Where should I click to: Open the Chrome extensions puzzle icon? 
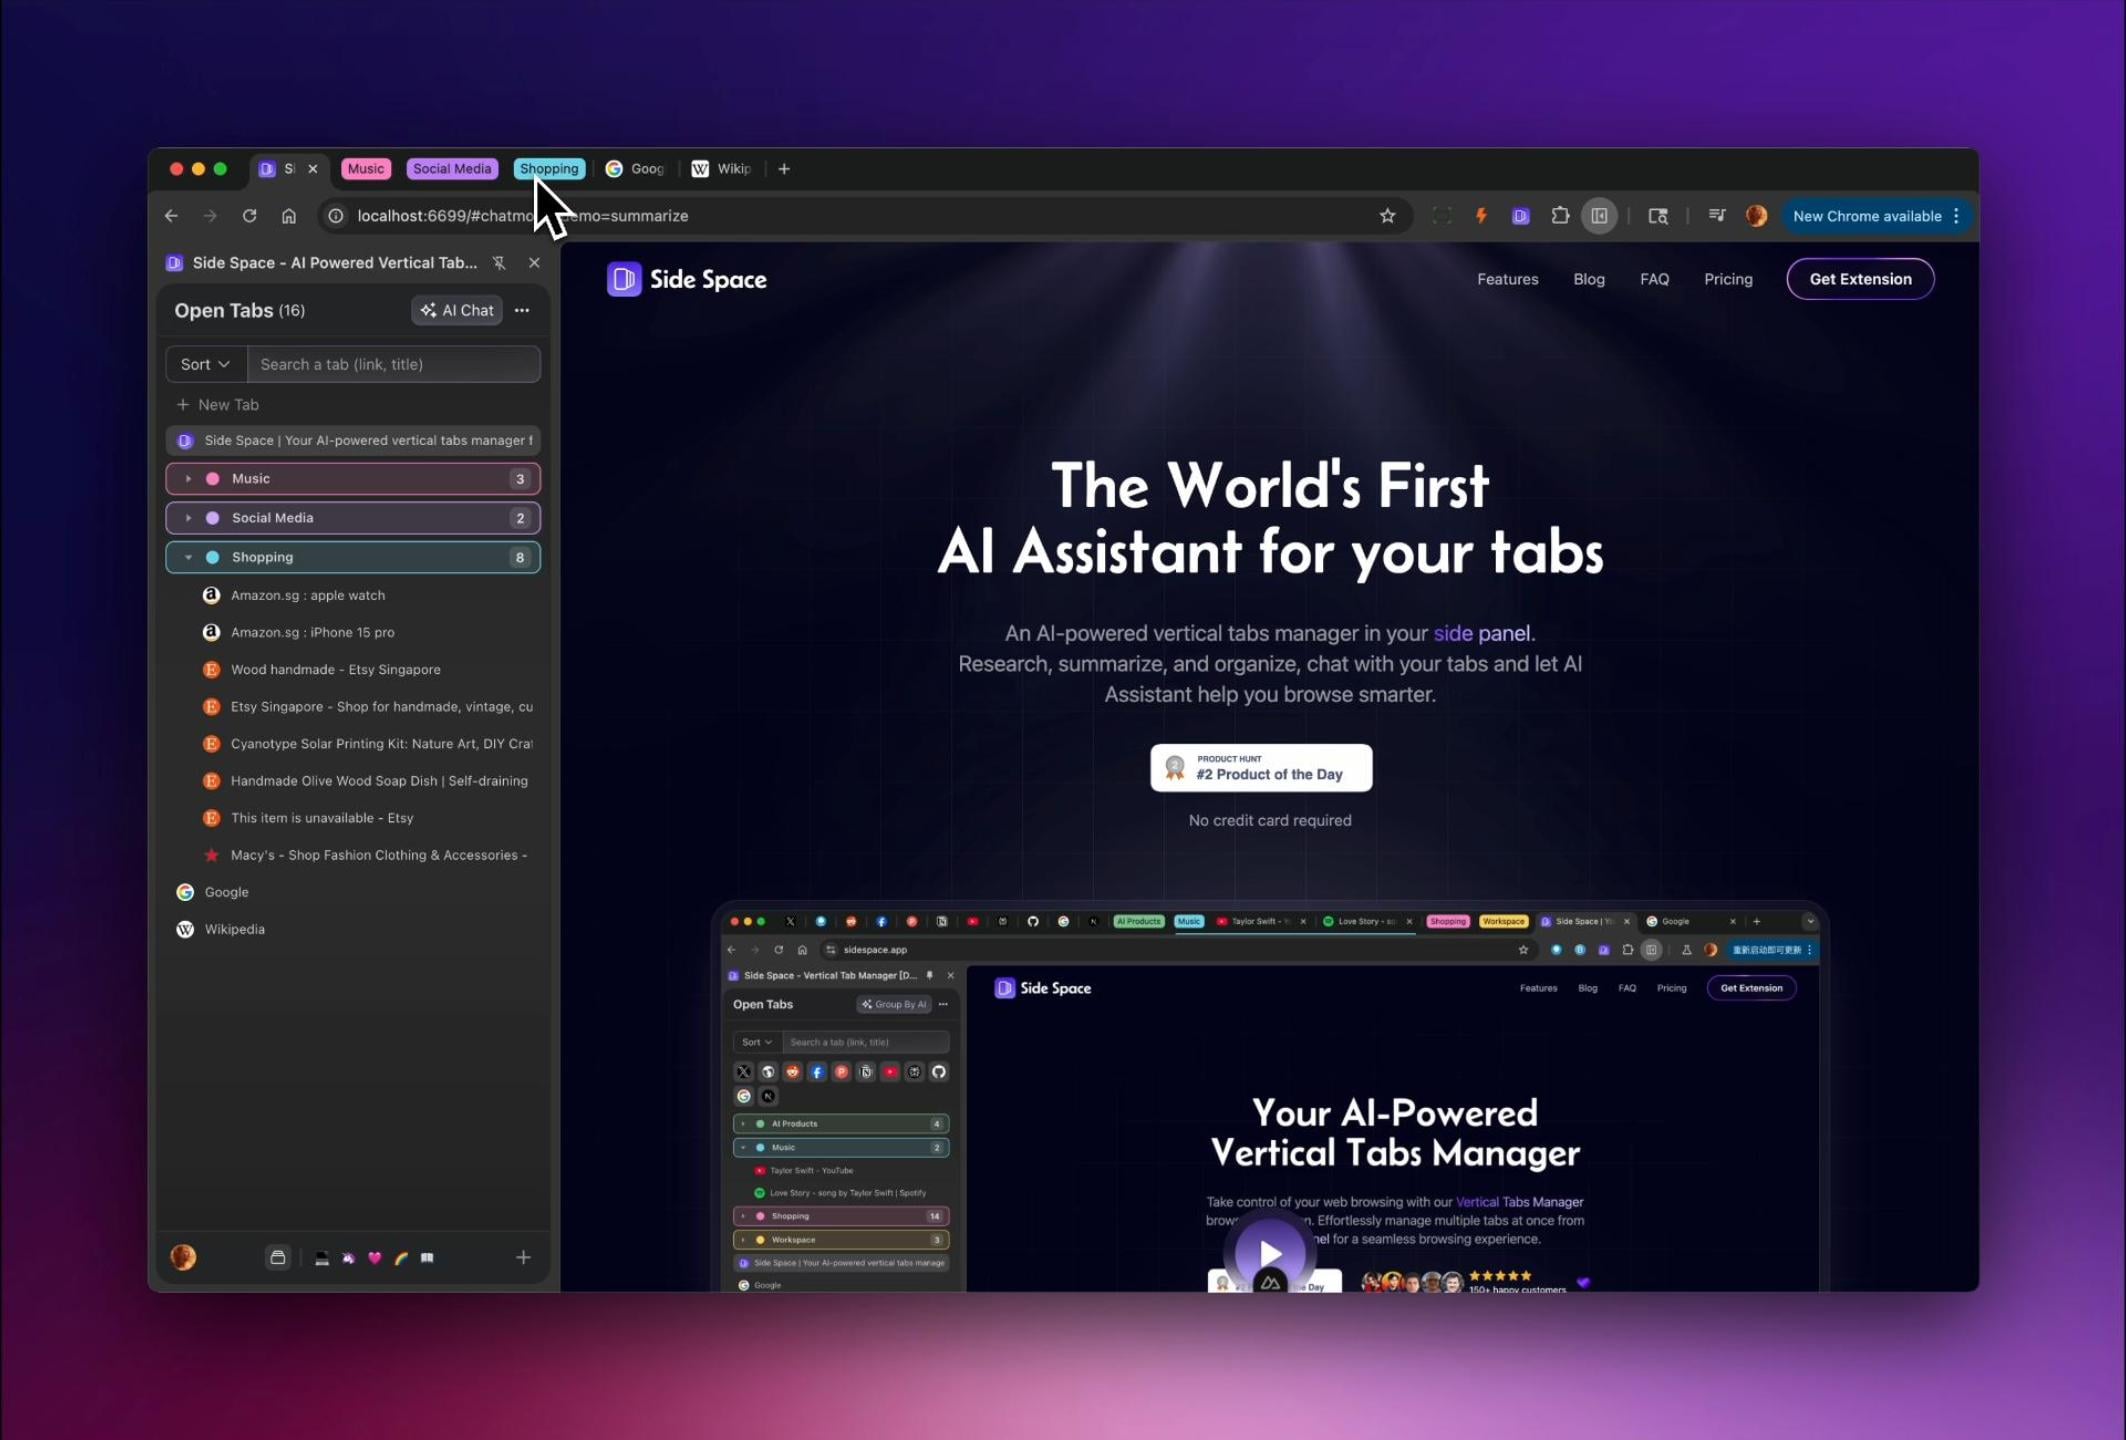[x=1559, y=216]
